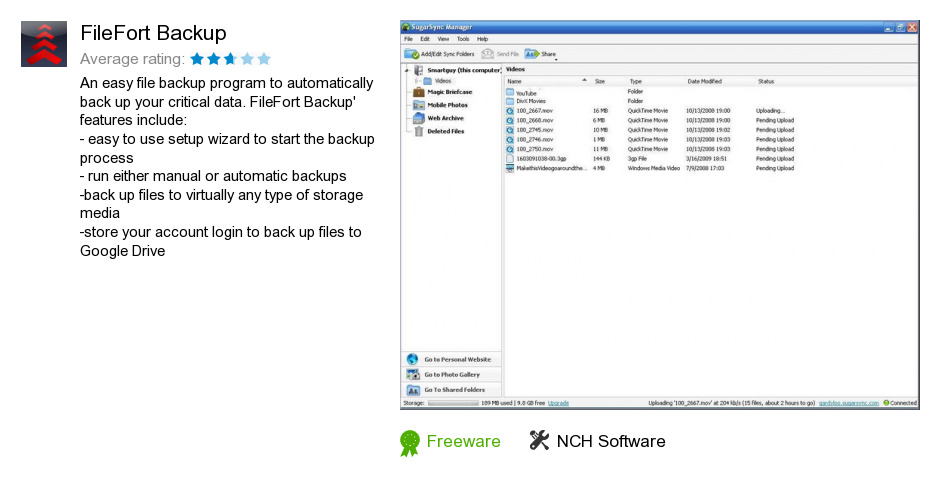The image size is (940, 487).
Task: Click the Uploading... status of 100_2667.mov
Action: click(x=770, y=111)
